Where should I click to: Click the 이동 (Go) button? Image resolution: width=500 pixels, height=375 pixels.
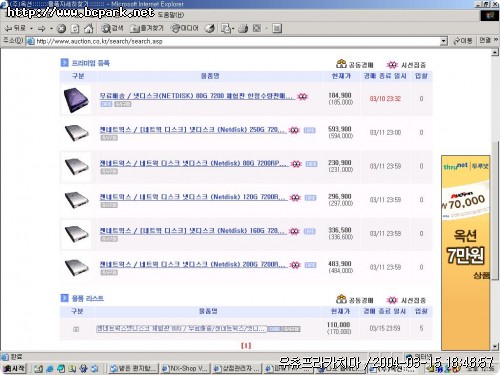463,41
